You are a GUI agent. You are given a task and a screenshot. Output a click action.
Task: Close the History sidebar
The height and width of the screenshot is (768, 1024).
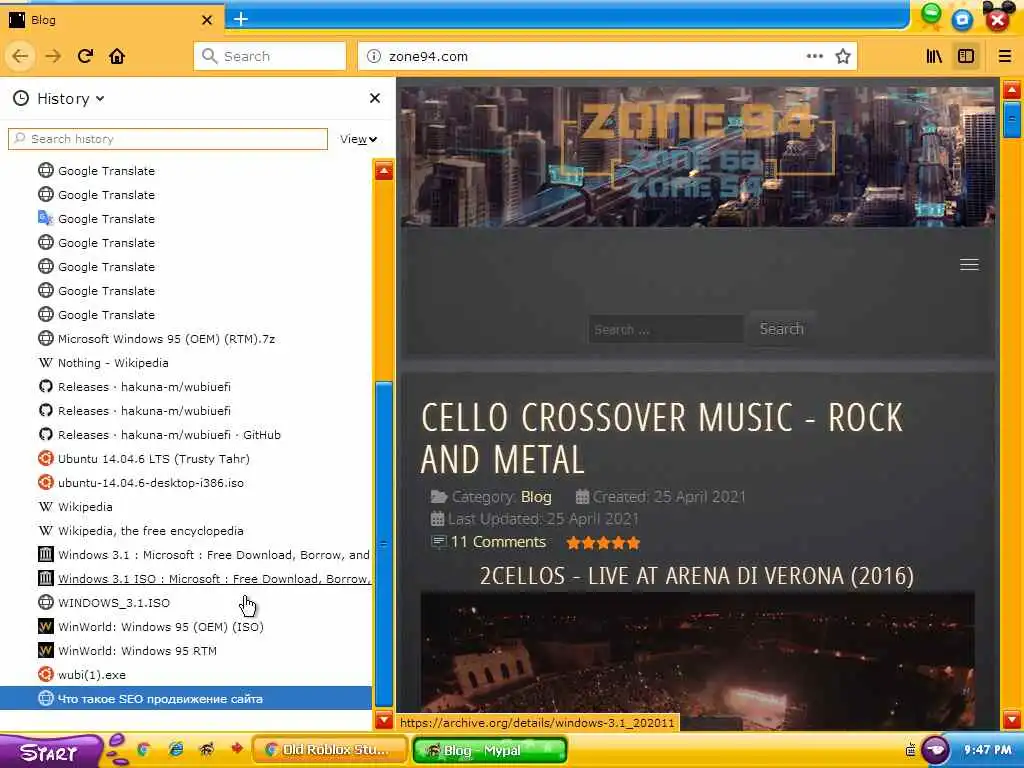375,98
